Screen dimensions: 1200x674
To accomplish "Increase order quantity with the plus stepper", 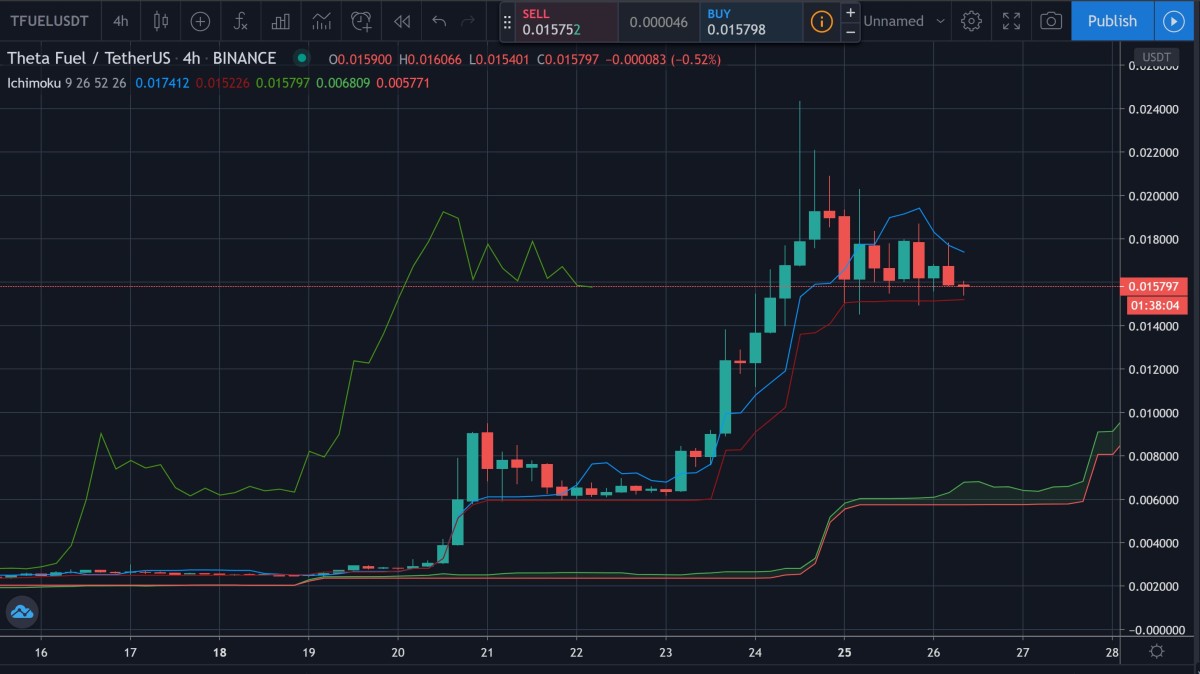I will pos(850,12).
